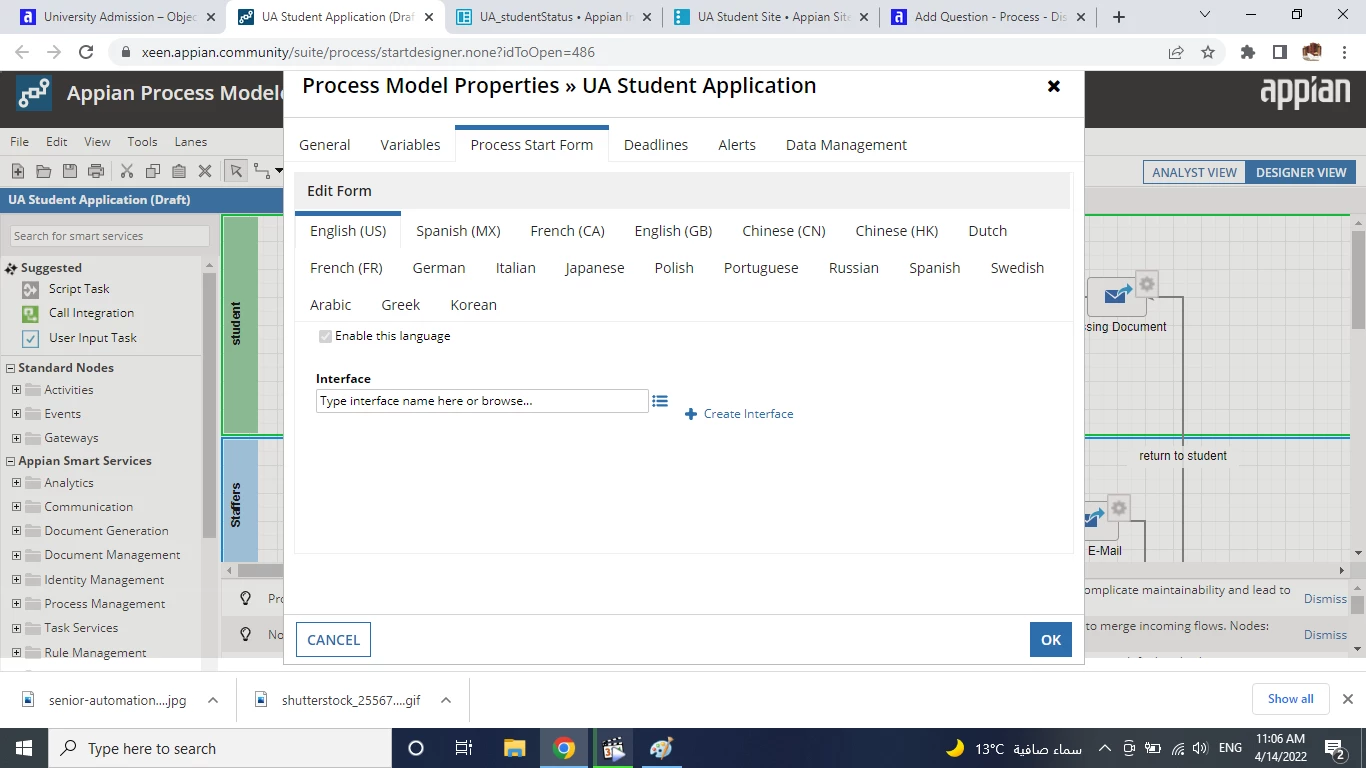Click Show all downloads button
The image size is (1366, 768).
(x=1290, y=699)
